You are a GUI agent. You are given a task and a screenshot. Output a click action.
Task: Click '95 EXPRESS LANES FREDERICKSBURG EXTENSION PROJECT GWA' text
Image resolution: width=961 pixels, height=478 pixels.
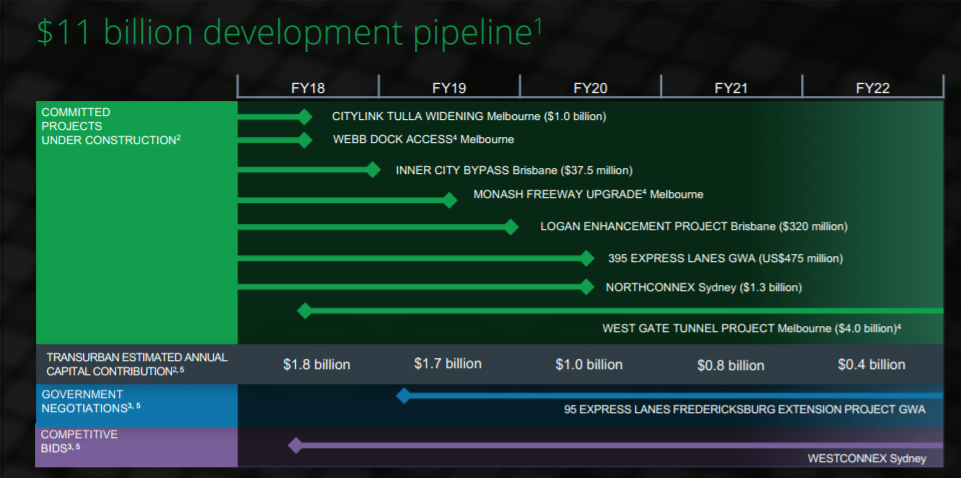(745, 409)
